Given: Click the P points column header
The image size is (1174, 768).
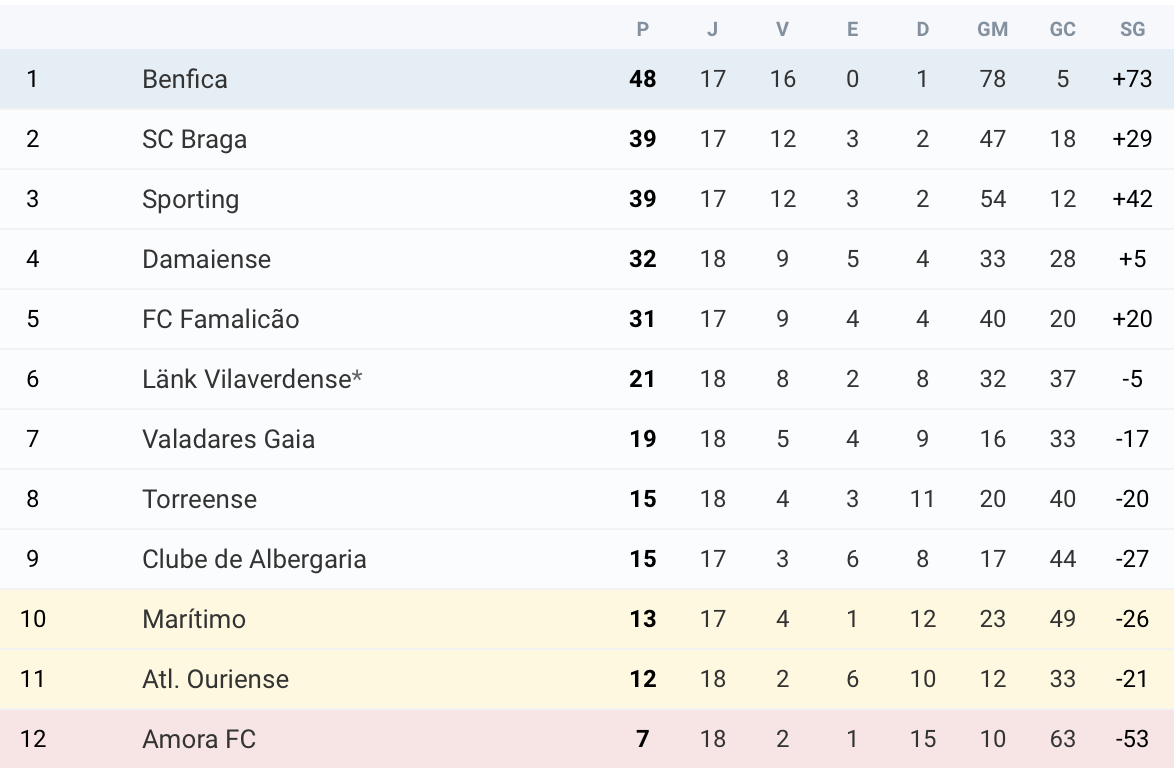Looking at the screenshot, I should click(x=643, y=30).
